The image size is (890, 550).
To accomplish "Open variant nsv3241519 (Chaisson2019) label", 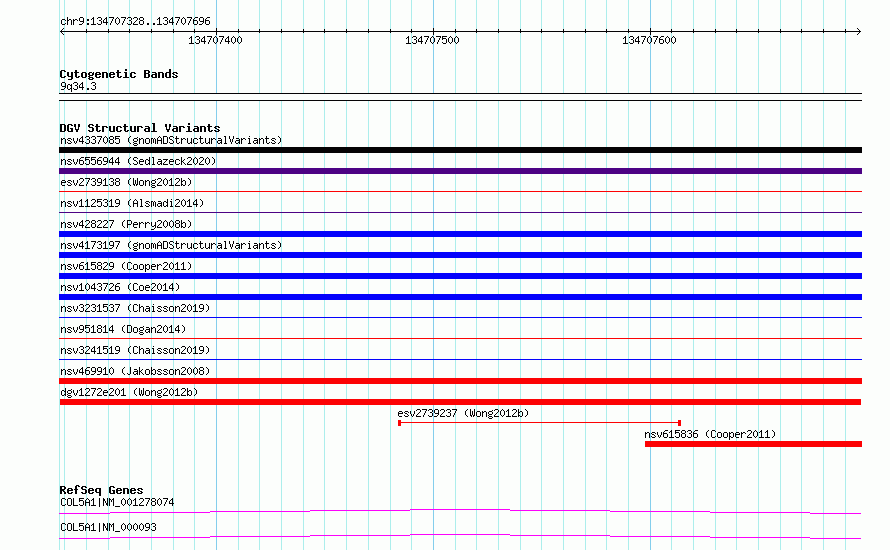I will pos(135,350).
